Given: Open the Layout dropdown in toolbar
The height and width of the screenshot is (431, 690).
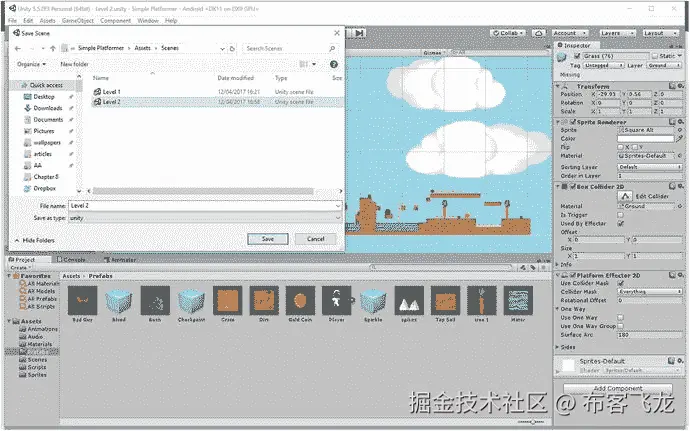Looking at the screenshot, I should pyautogui.click(x=661, y=33).
